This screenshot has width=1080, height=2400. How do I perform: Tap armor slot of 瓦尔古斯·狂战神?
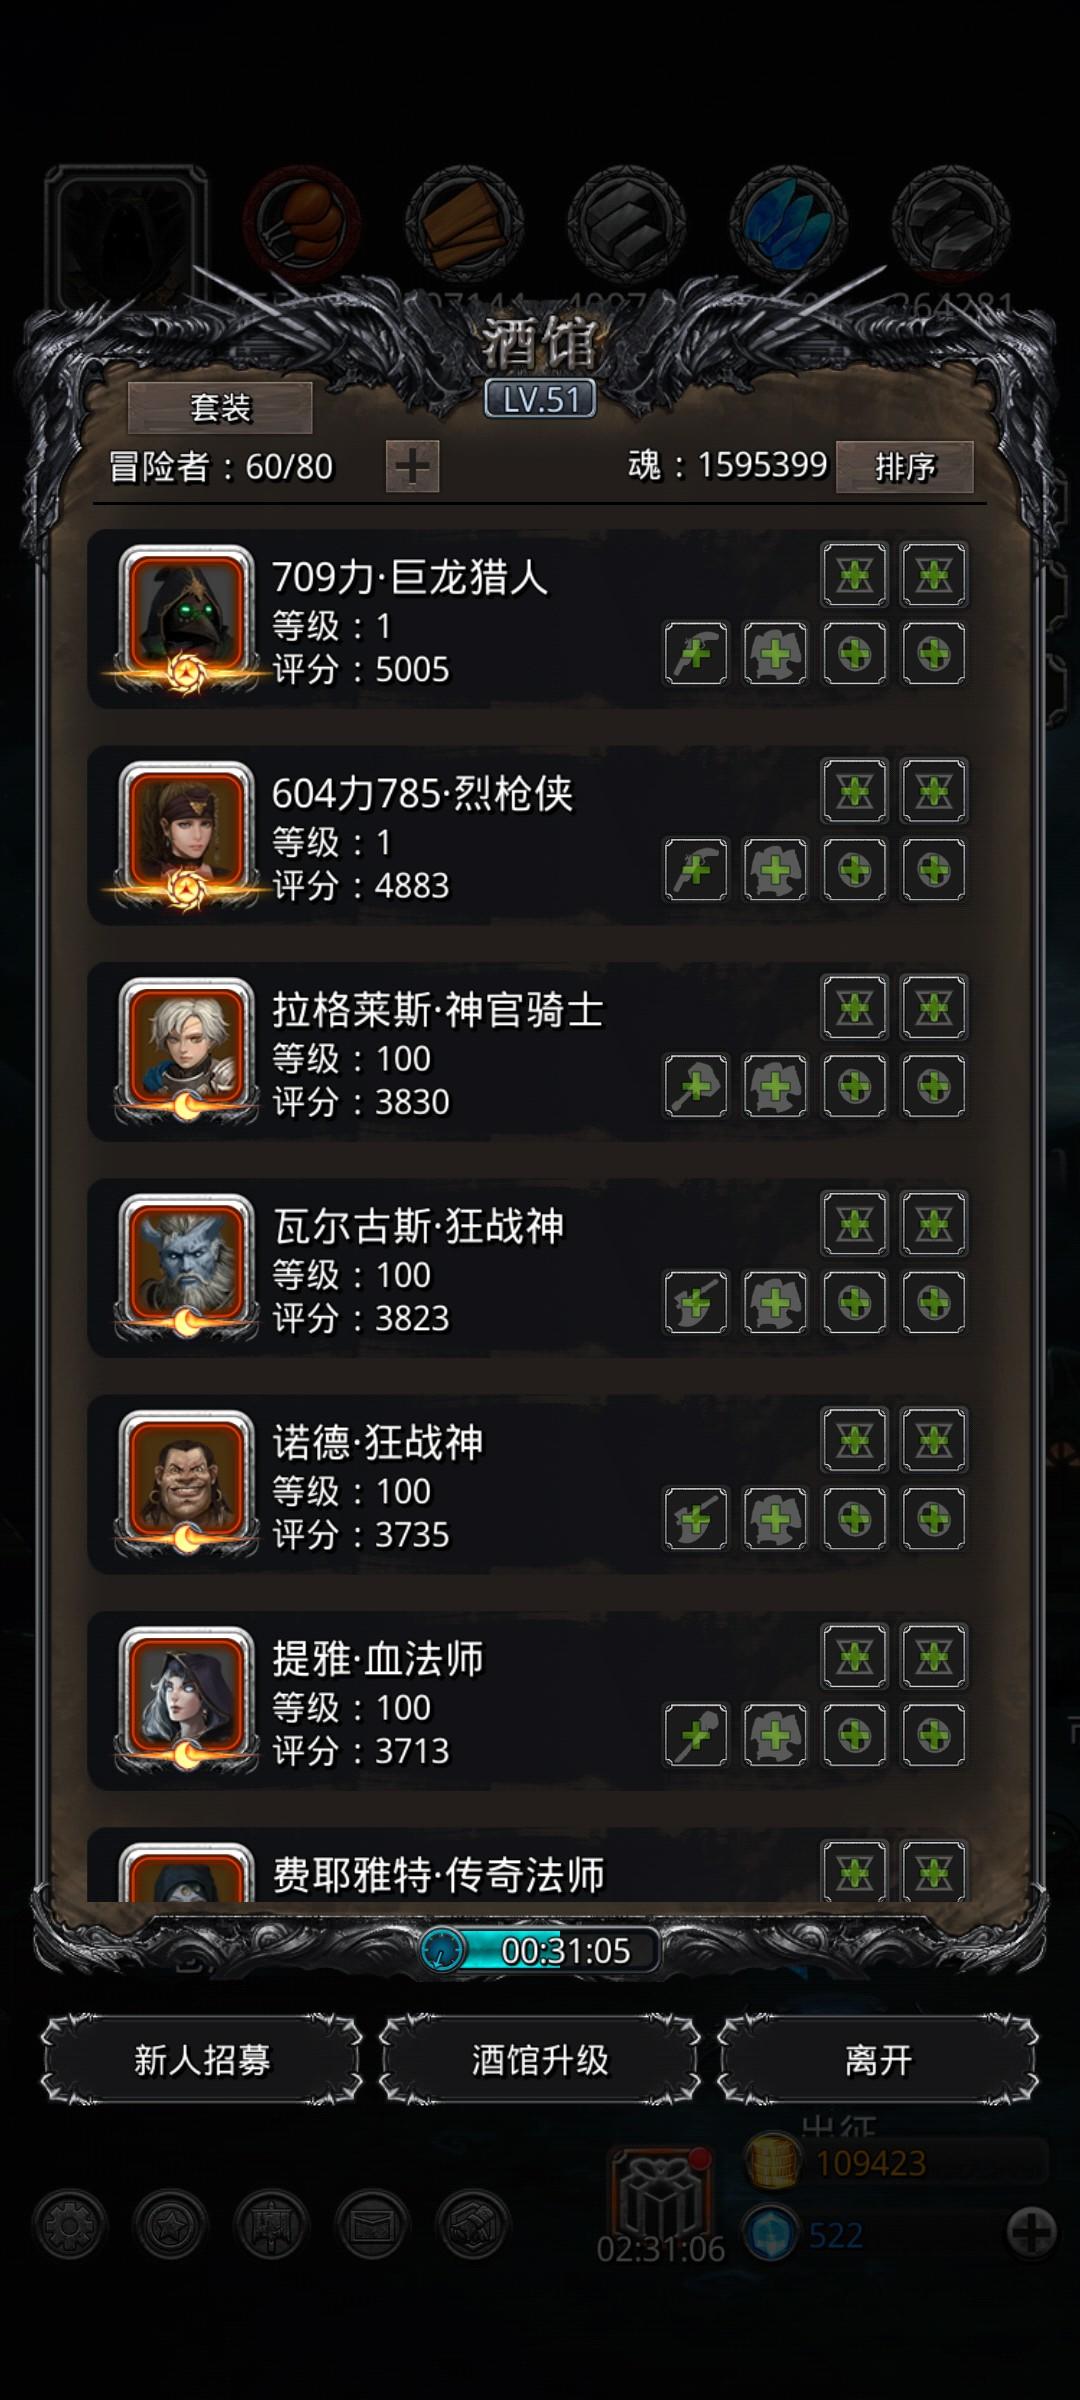(775, 1302)
